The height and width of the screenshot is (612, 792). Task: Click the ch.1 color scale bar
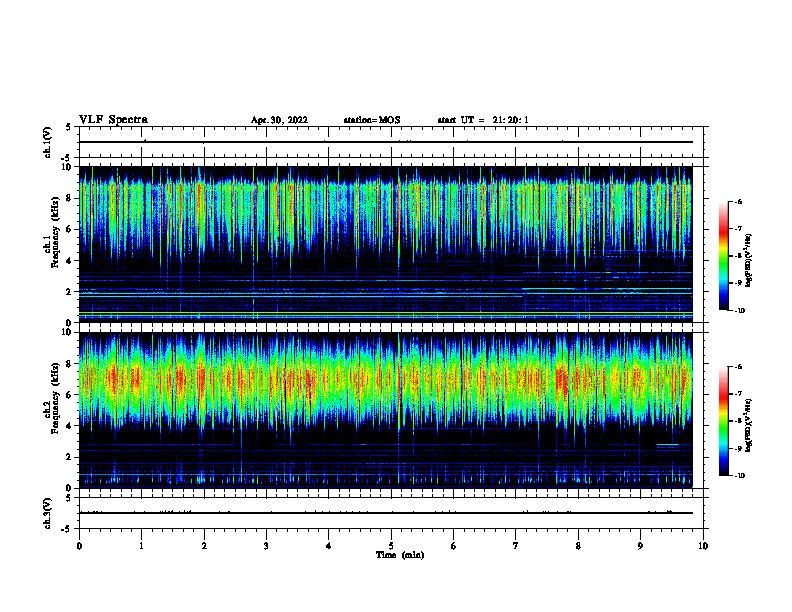click(x=724, y=256)
